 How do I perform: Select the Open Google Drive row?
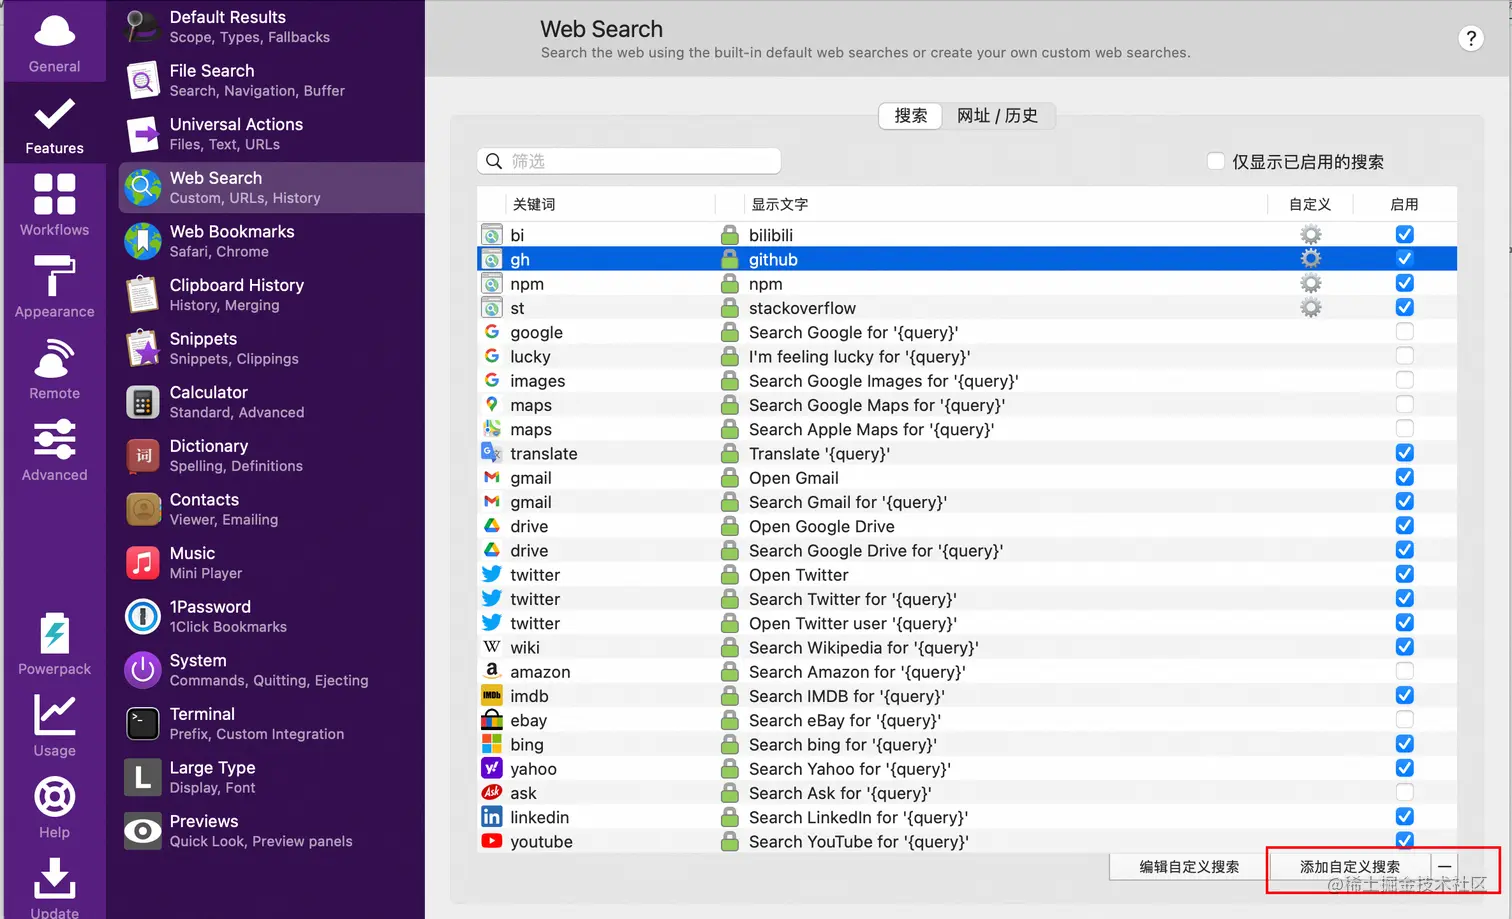pos(967,526)
